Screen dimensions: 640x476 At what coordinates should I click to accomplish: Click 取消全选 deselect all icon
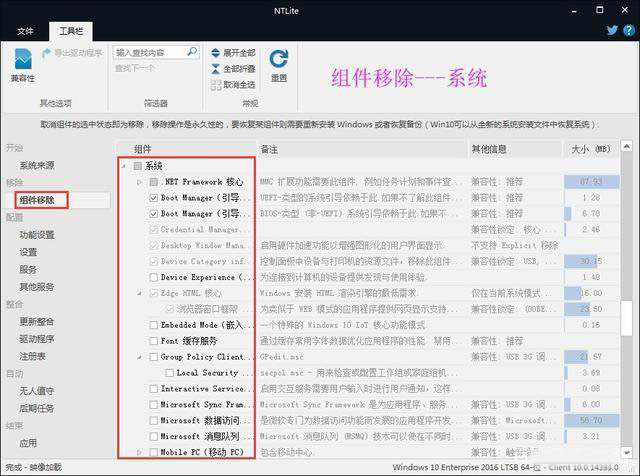216,85
